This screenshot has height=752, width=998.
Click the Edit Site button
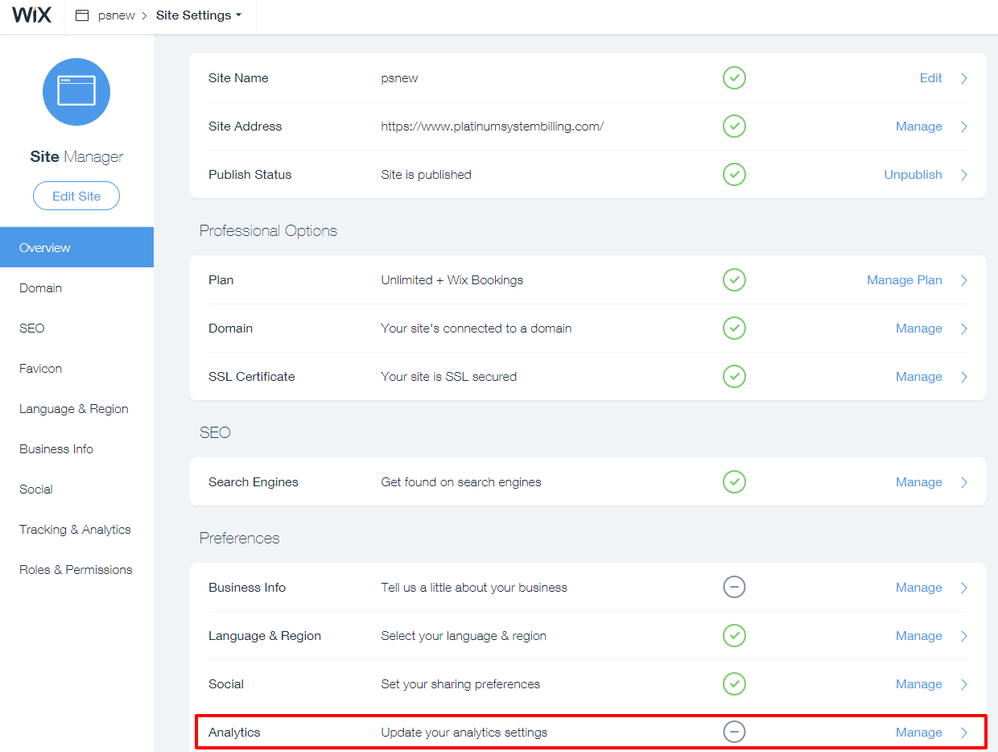(76, 195)
